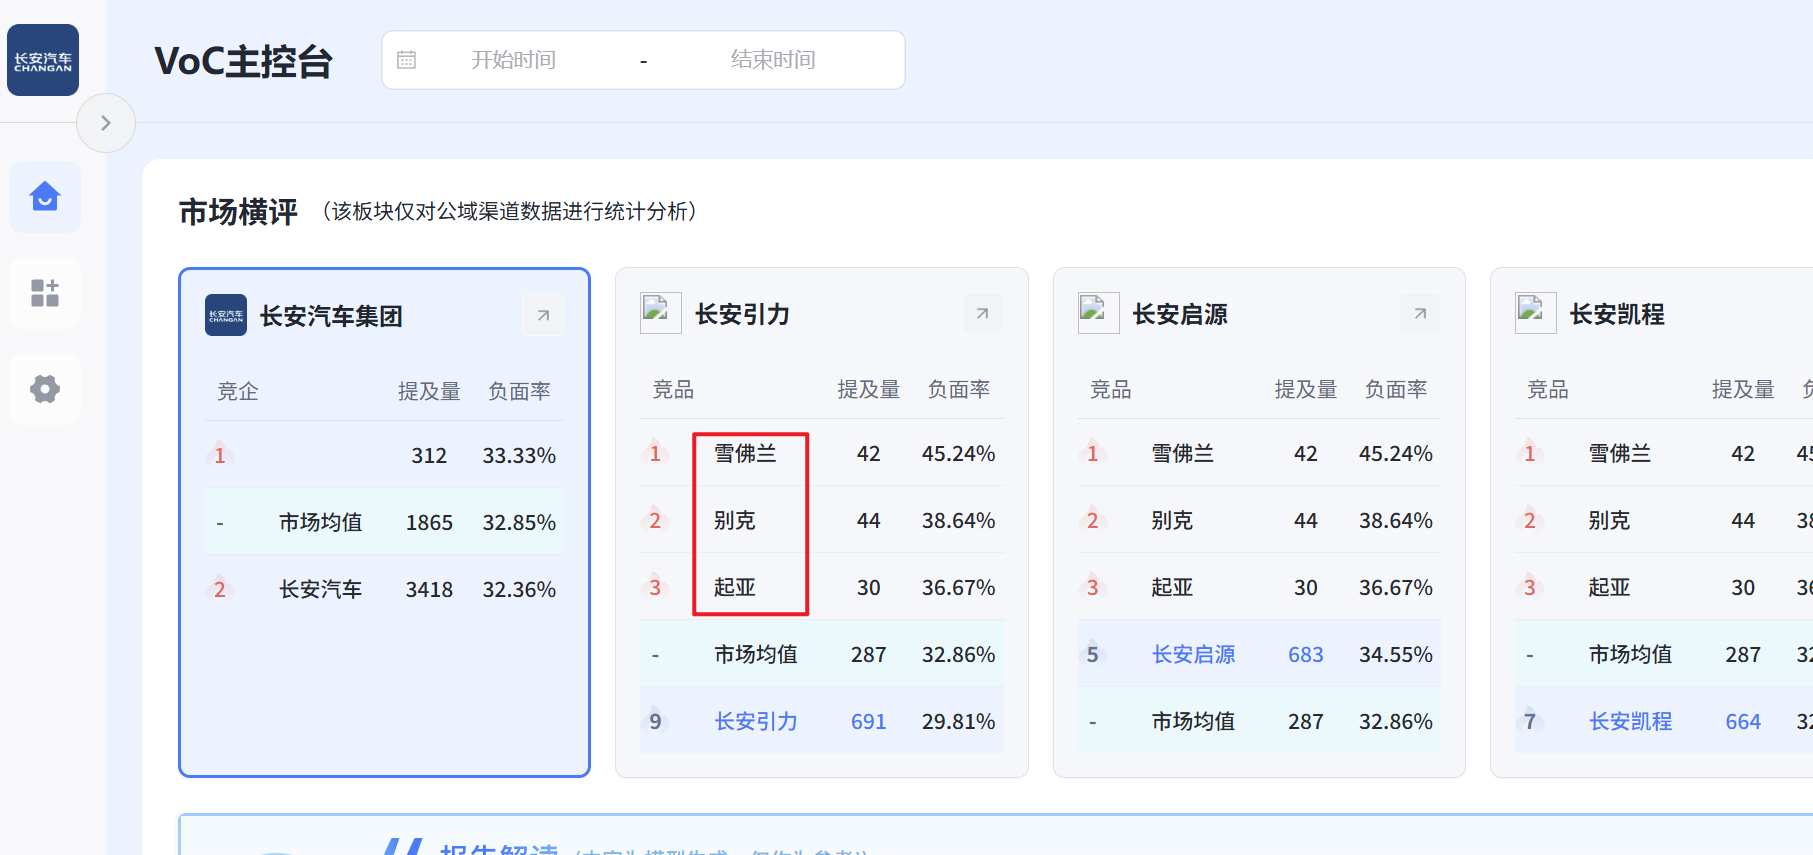Open the apps grid icon in the sidebar
The height and width of the screenshot is (855, 1813).
[45, 293]
